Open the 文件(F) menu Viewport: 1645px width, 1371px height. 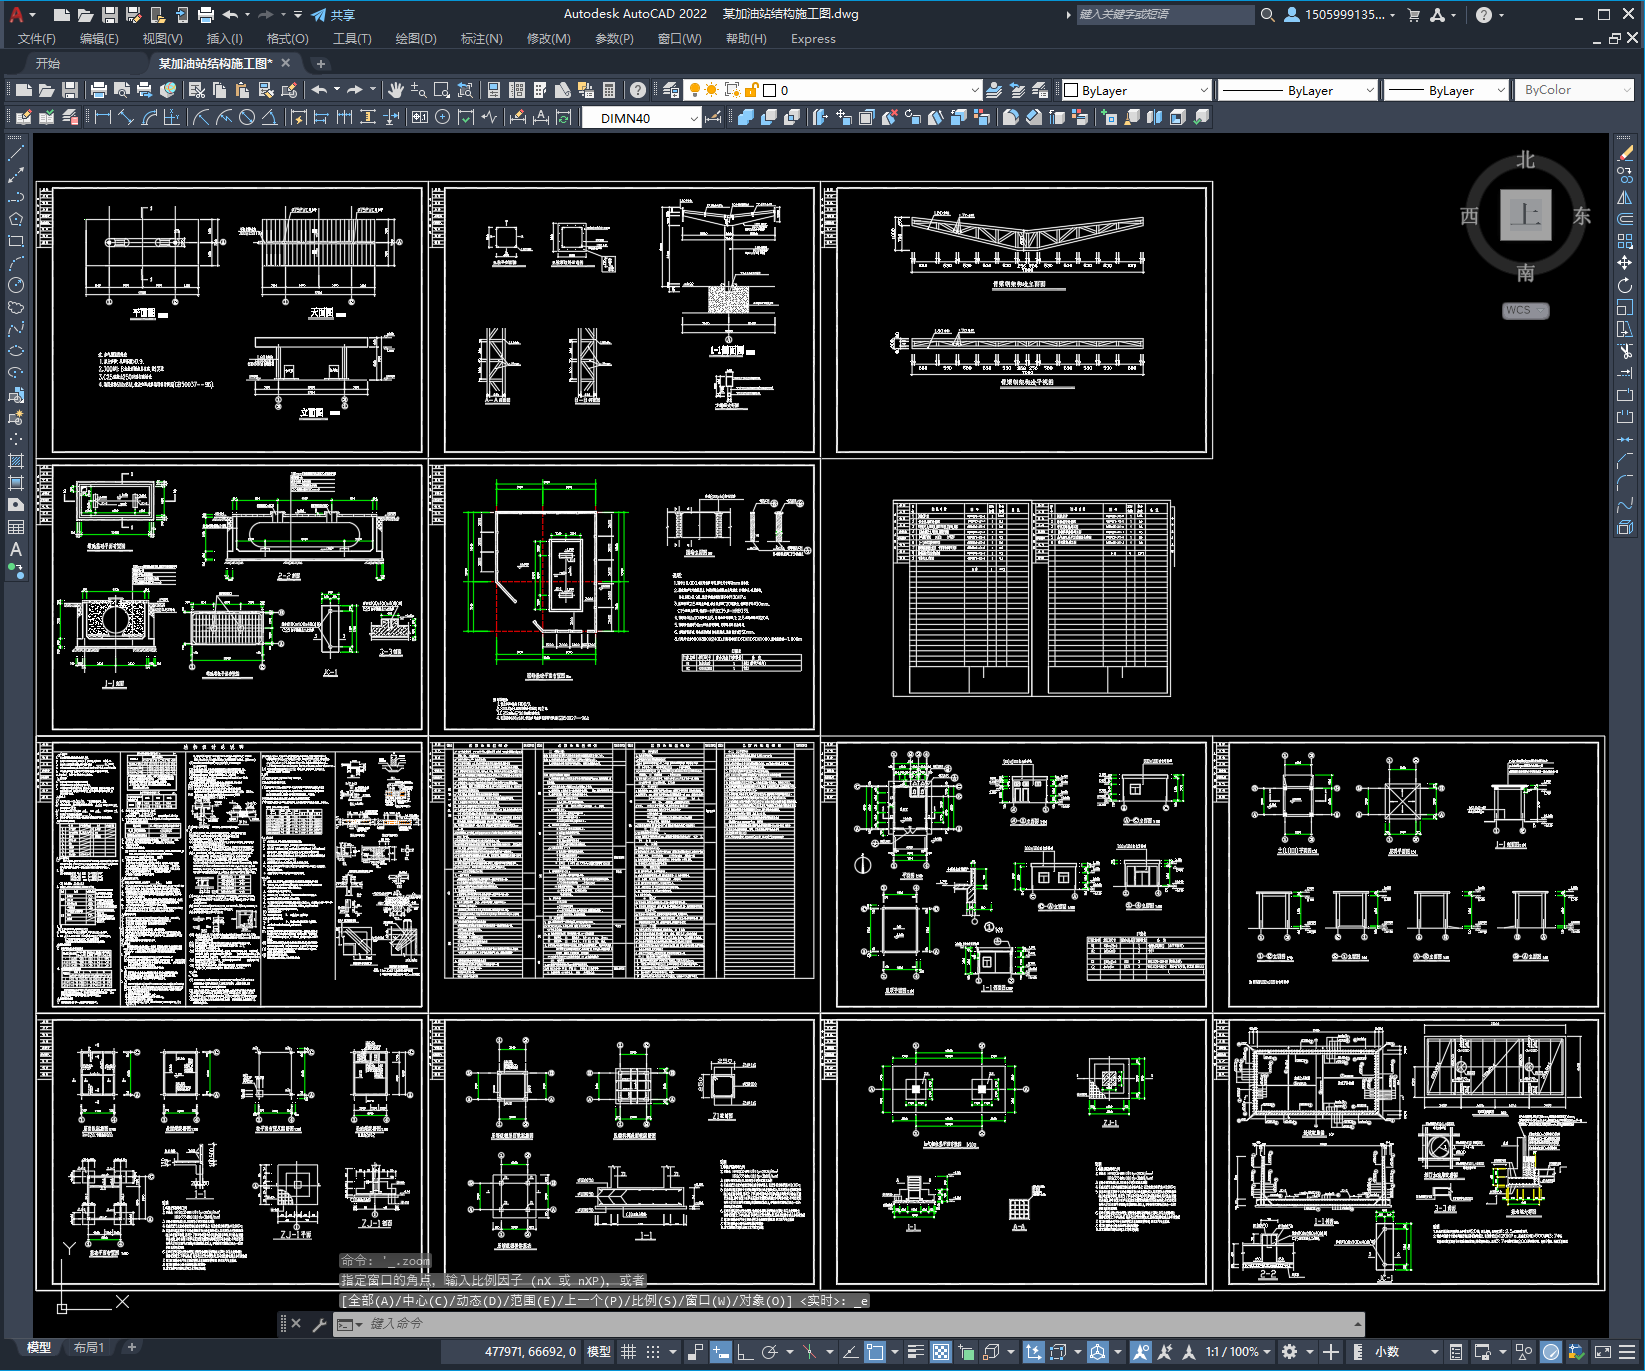click(37, 39)
